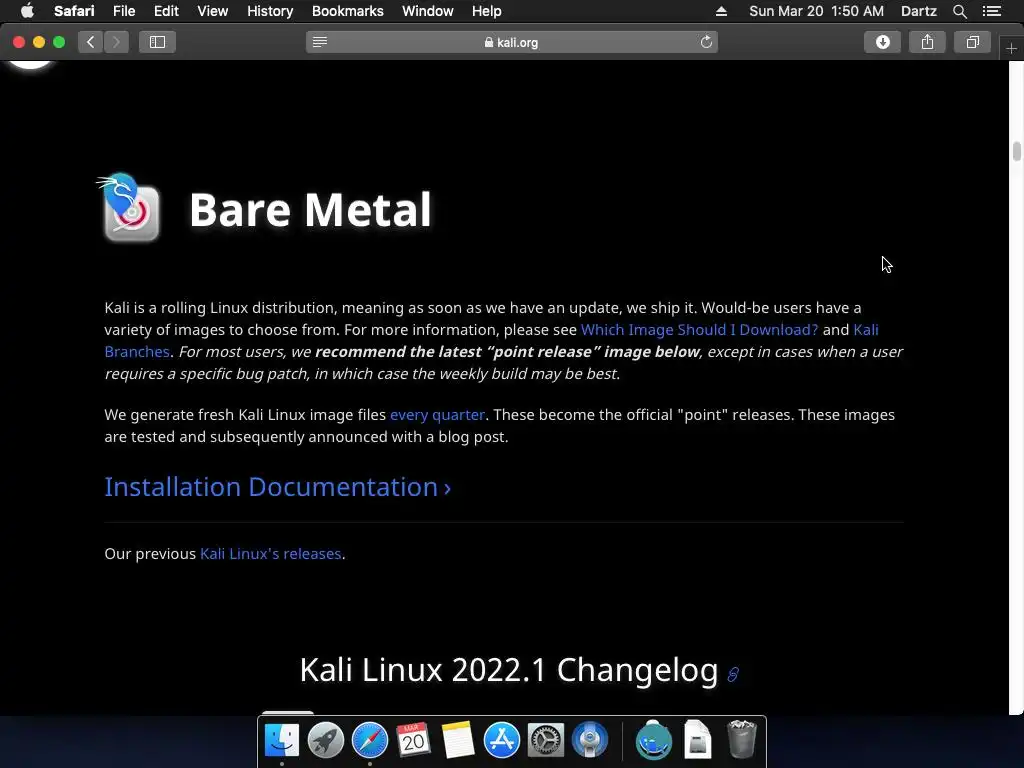Open the File menu
This screenshot has height=768, width=1024.
[x=123, y=11]
